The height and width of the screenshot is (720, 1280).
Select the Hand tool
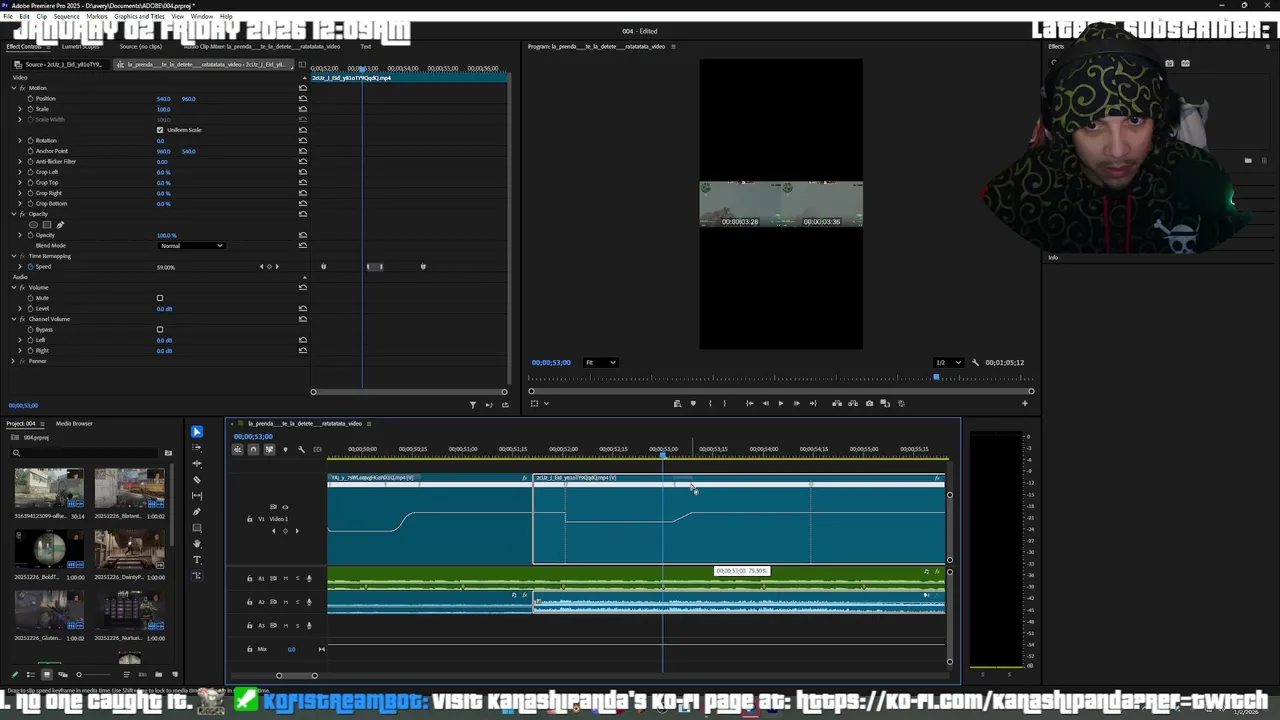coord(197,544)
